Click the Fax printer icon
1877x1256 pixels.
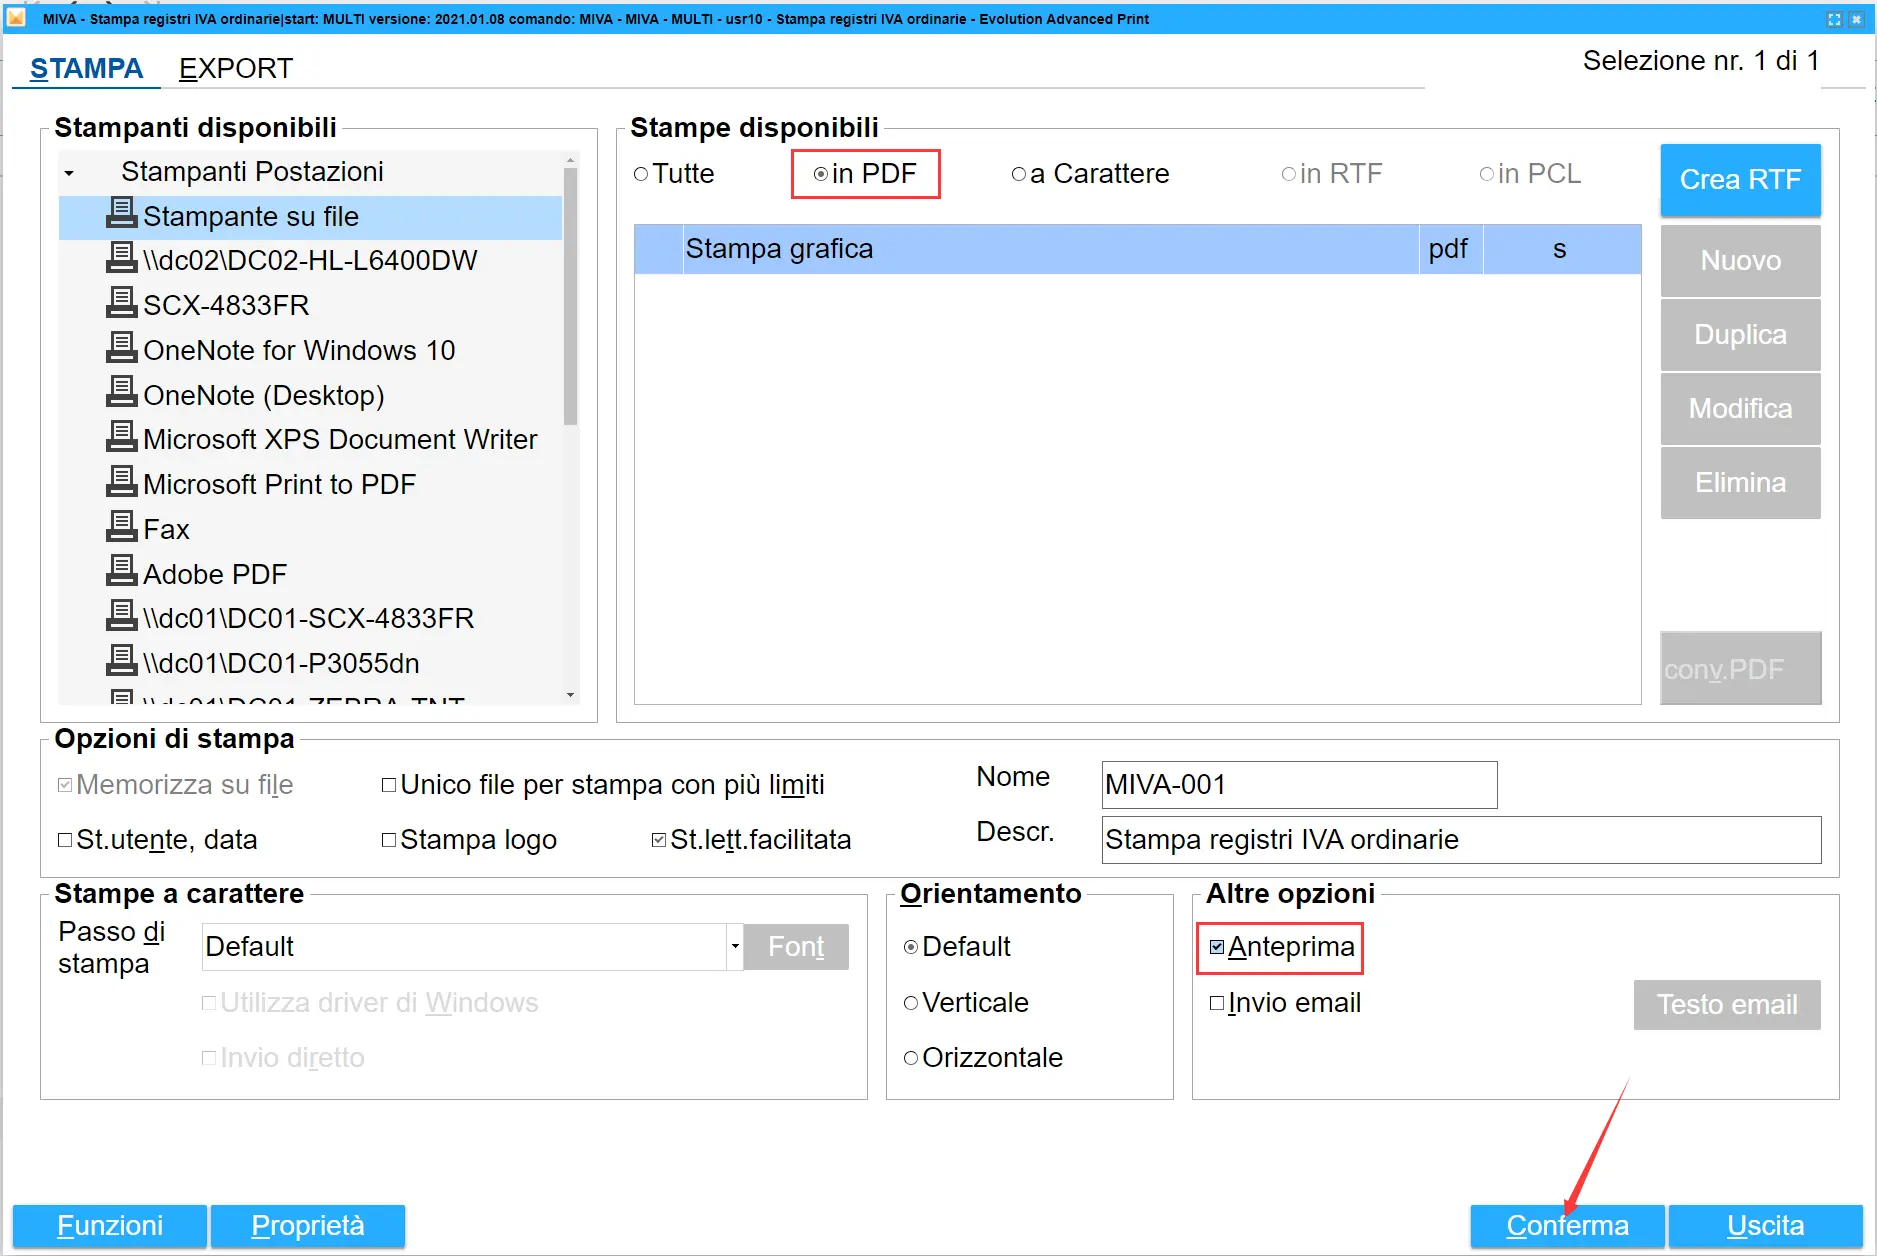point(121,527)
